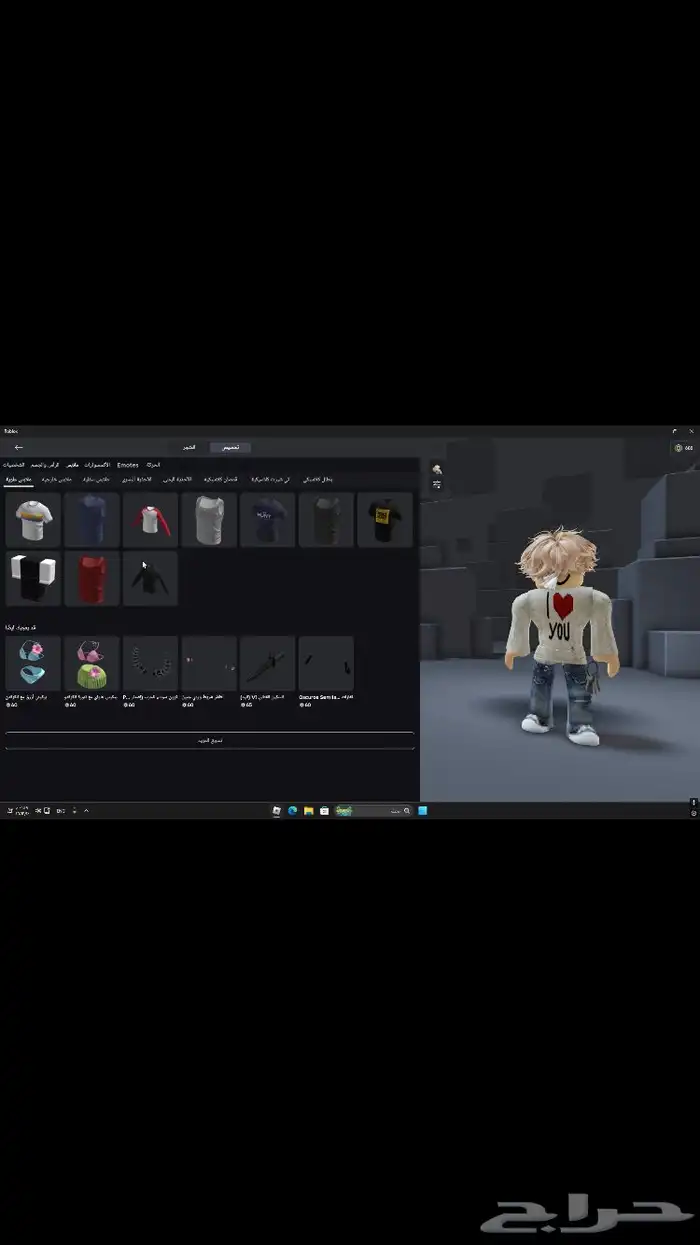
Task: Select the بنطال كلاسيكي (Classic pants) sub-tab
Action: [x=317, y=479]
